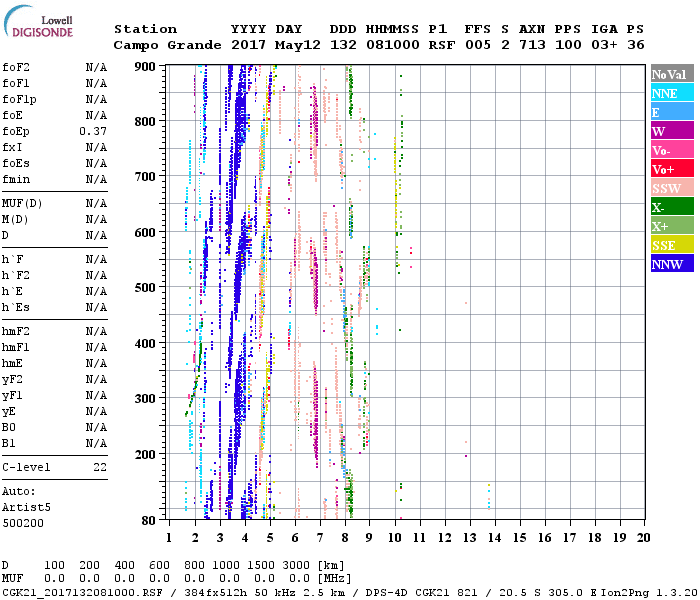Image resolution: width=700 pixels, height=600 pixels.
Task: Click the B0 parameter label
Action: tap(9, 428)
